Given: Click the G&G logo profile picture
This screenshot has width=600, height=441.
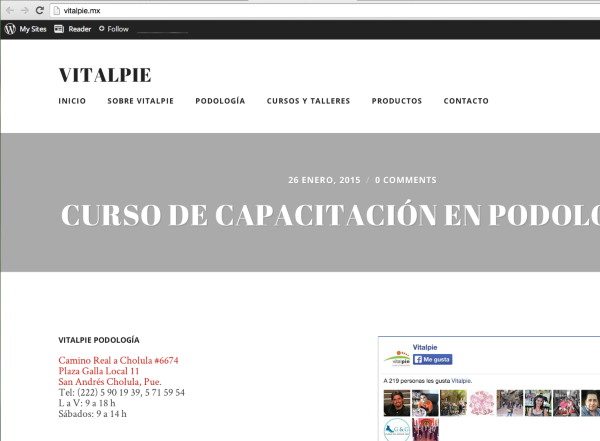Looking at the screenshot, I should point(397,430).
